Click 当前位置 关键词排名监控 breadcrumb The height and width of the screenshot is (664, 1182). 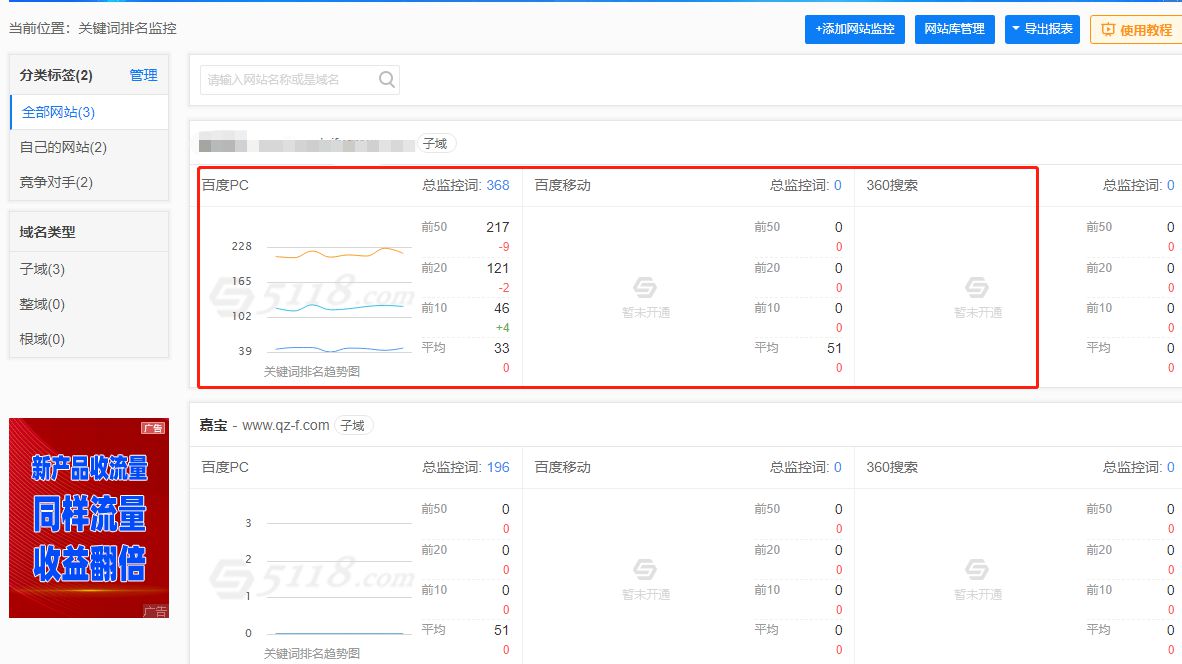coord(93,29)
